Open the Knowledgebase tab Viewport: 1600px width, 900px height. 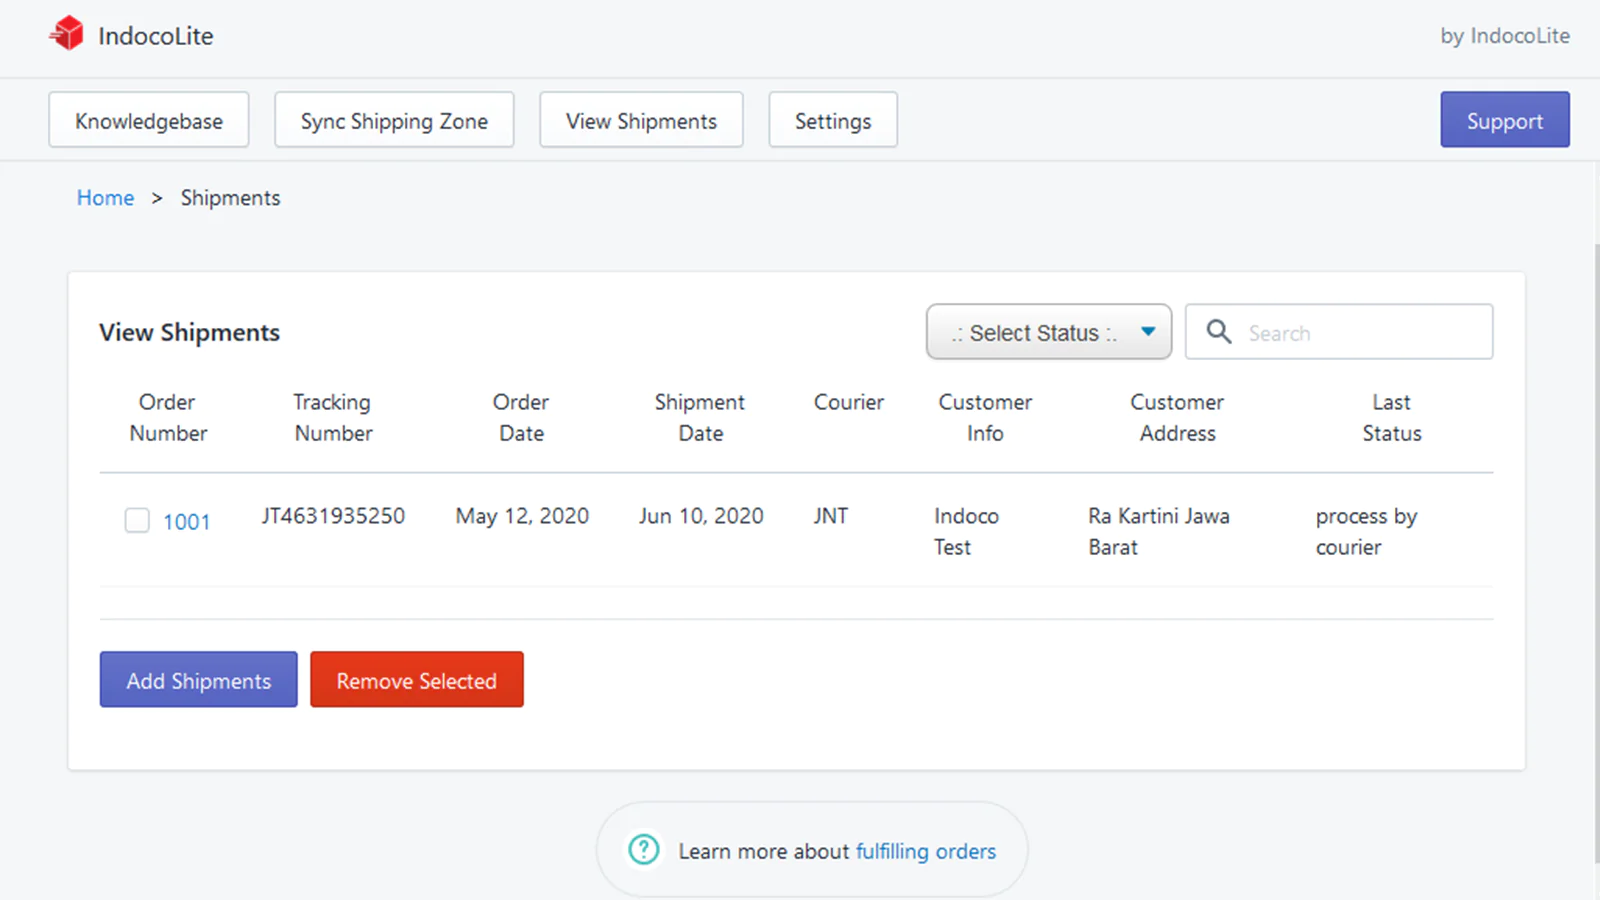(149, 120)
